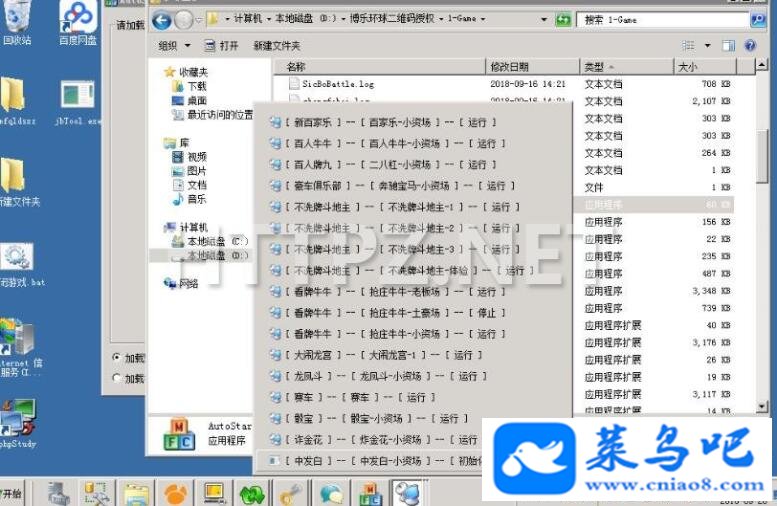The height and width of the screenshot is (506, 777).
Task: Launch the Baidu Netdisk desktop icon
Action: (x=78, y=22)
